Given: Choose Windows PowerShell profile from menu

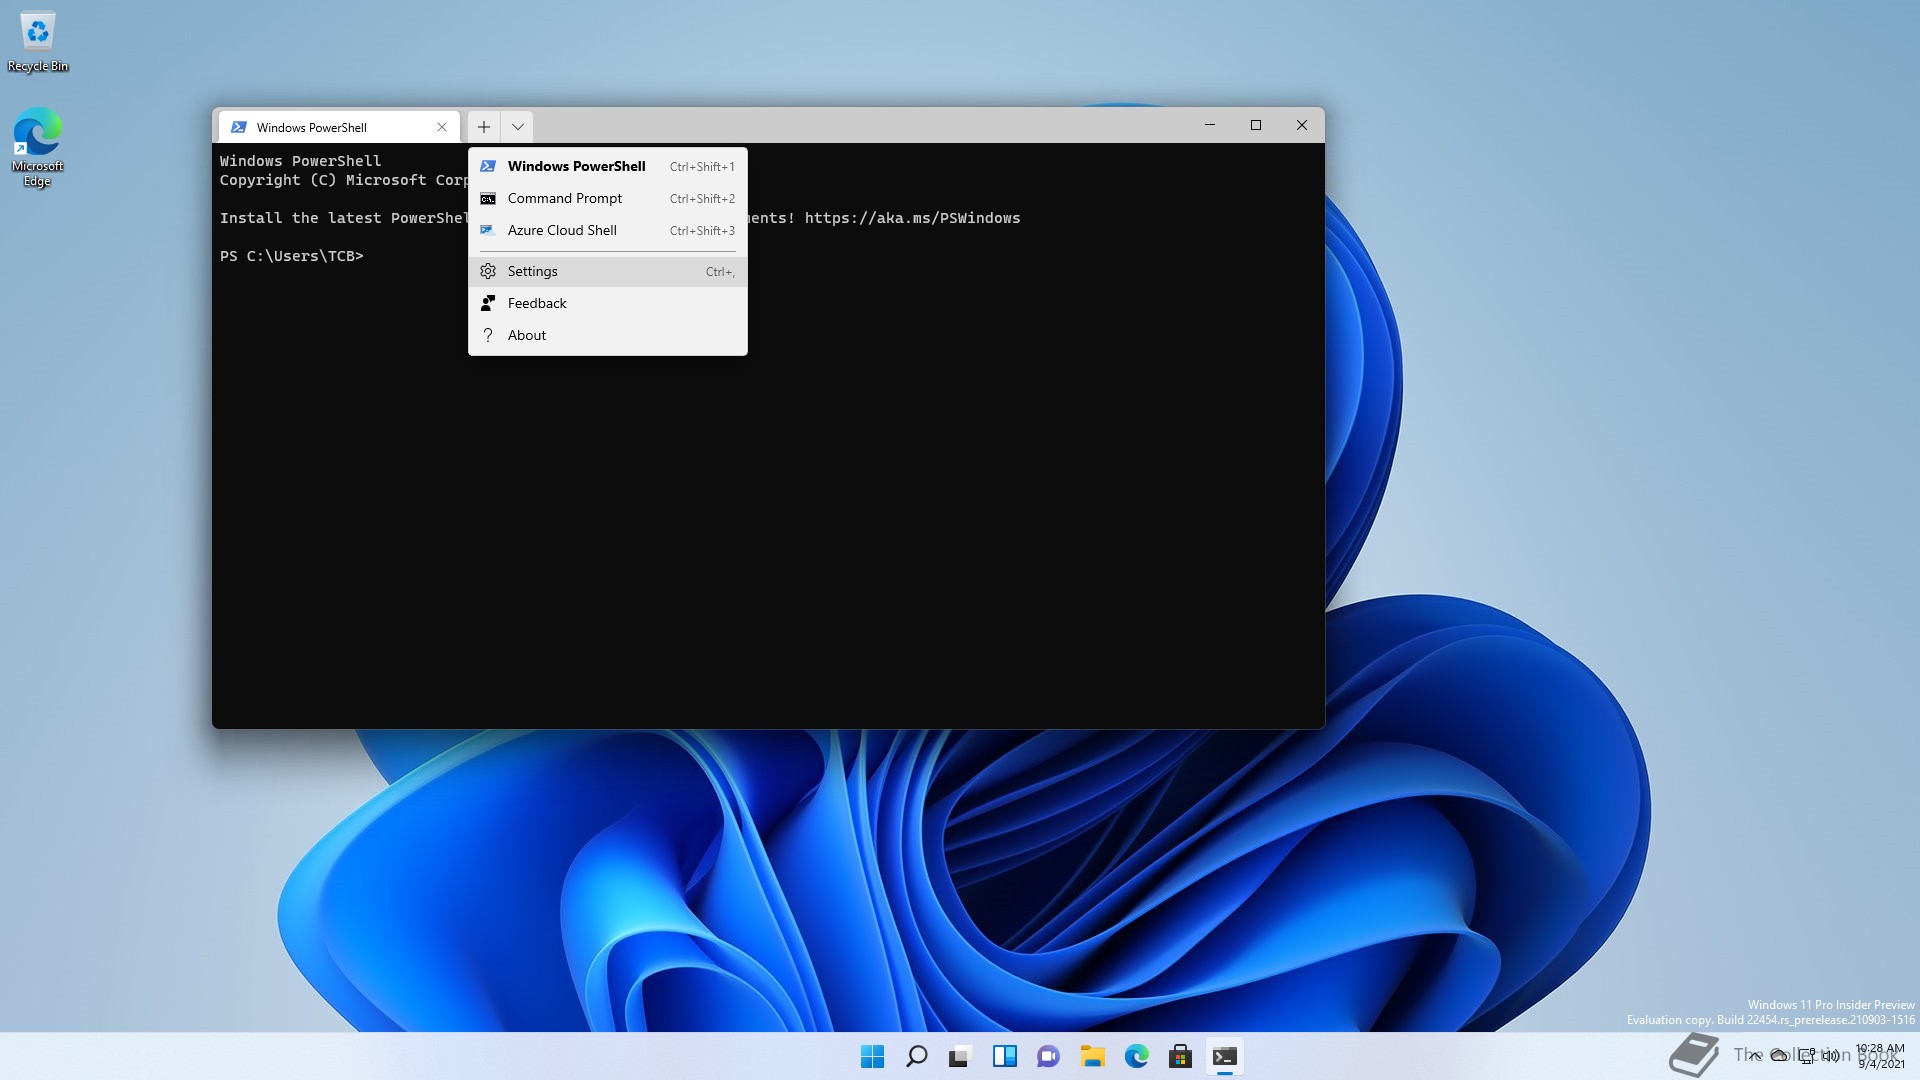Looking at the screenshot, I should tap(607, 166).
